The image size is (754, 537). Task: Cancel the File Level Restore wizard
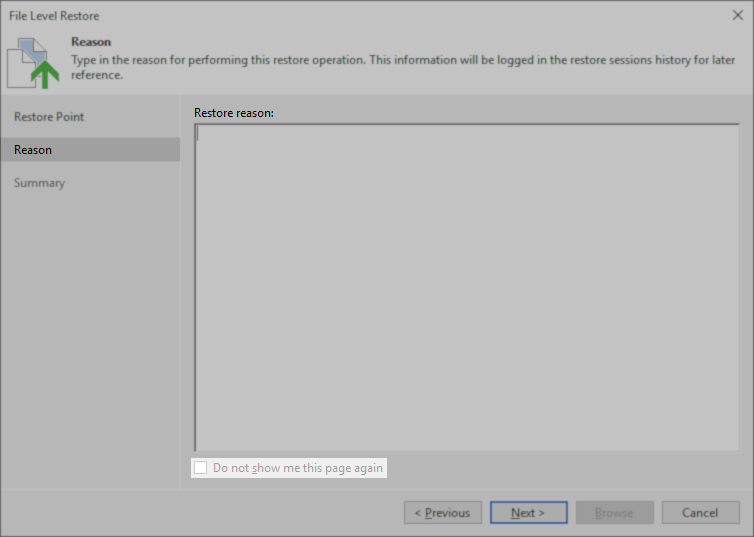(x=701, y=512)
